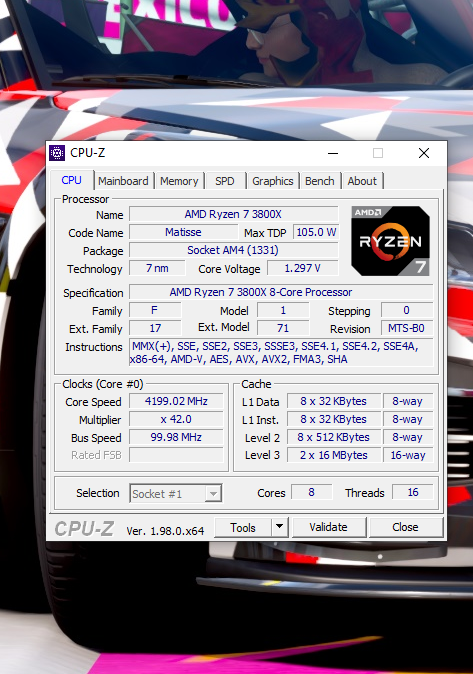The height and width of the screenshot is (674, 473).
Task: Click the Max TDP value 105.0 W
Action: point(316,232)
